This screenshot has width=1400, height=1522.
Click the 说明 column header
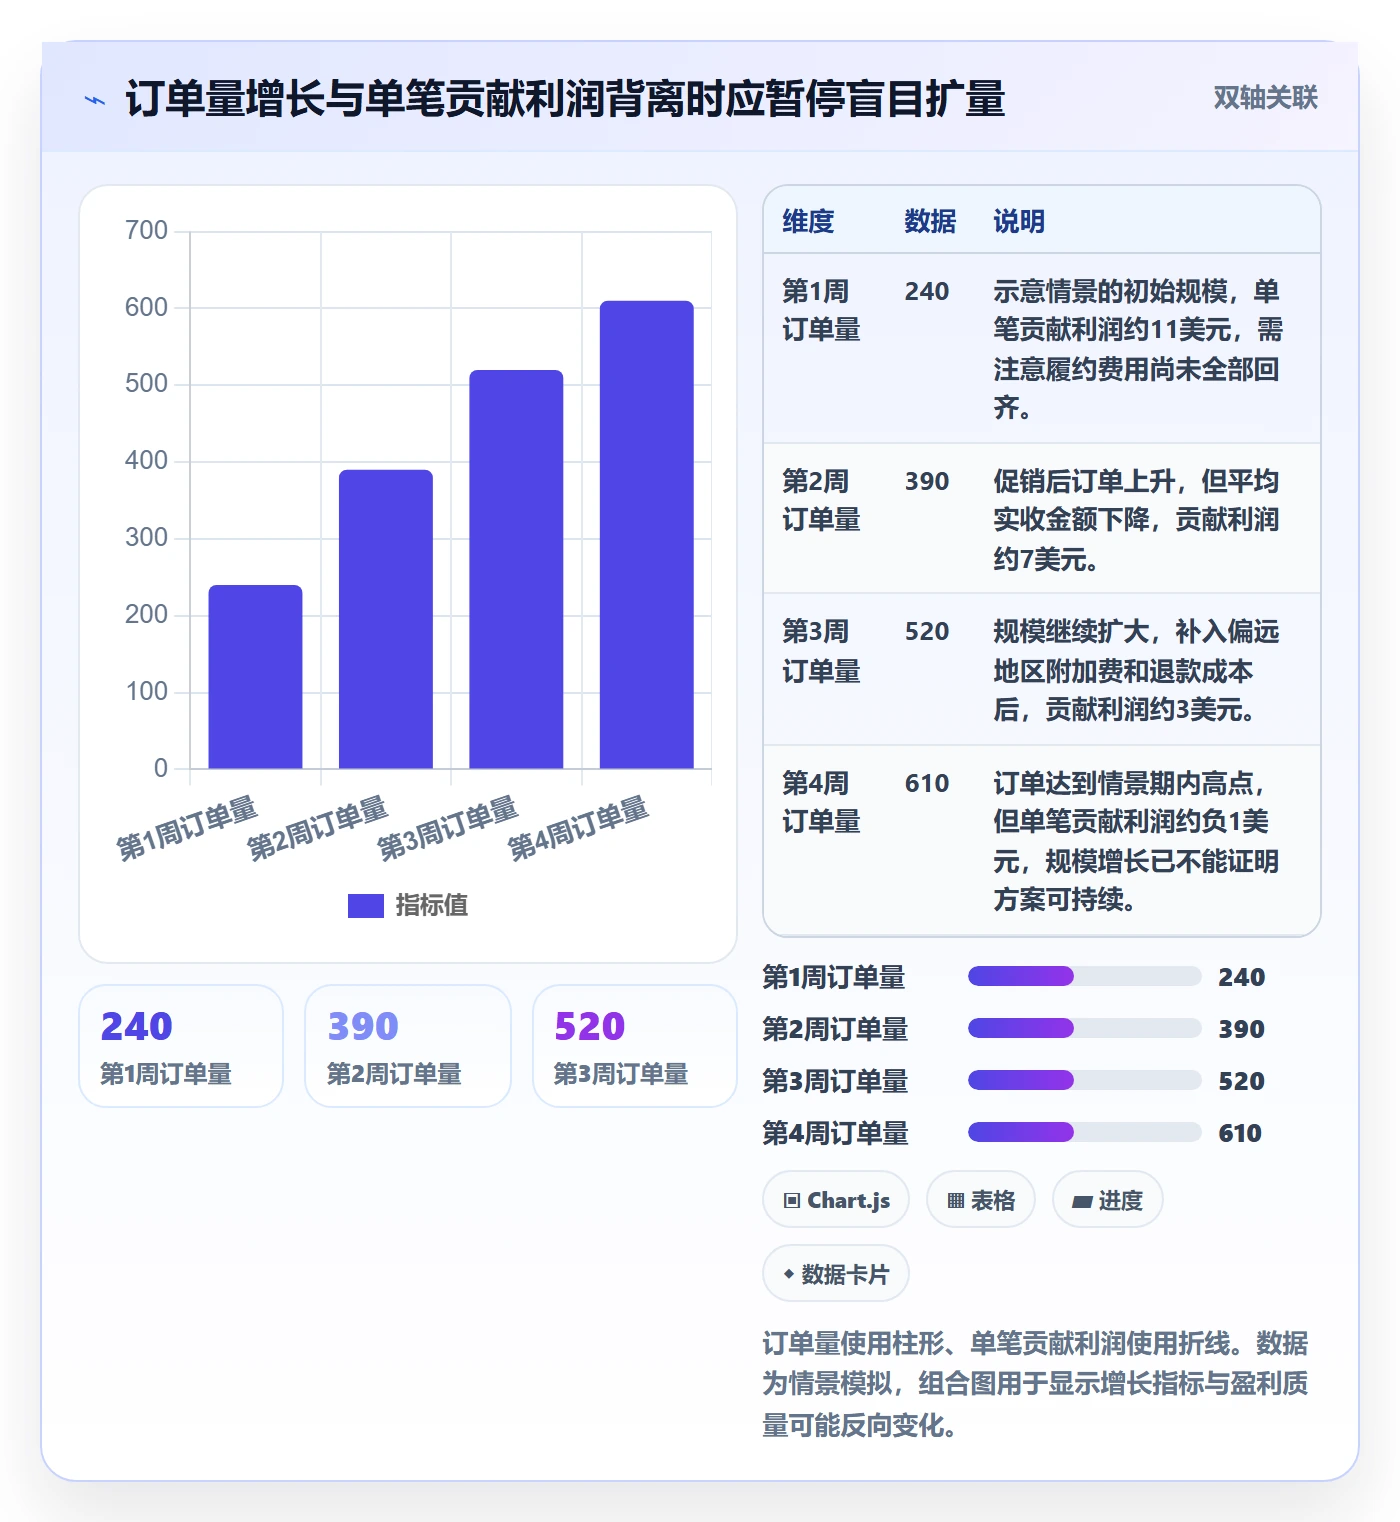click(1019, 221)
